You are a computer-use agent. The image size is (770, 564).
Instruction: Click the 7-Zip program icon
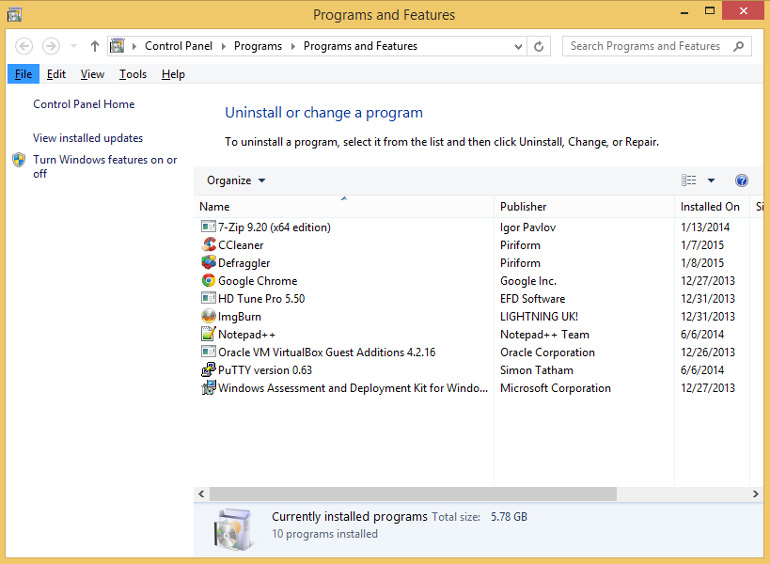point(208,226)
